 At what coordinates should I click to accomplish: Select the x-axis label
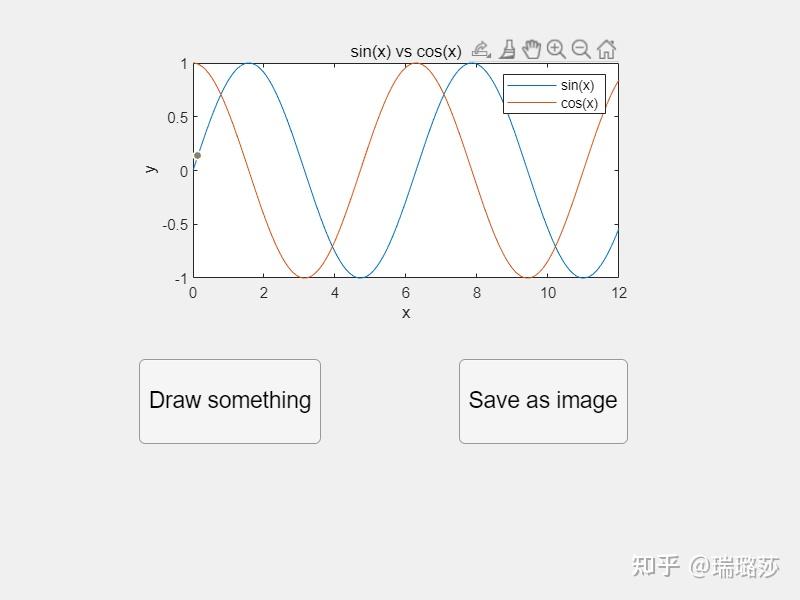[406, 313]
